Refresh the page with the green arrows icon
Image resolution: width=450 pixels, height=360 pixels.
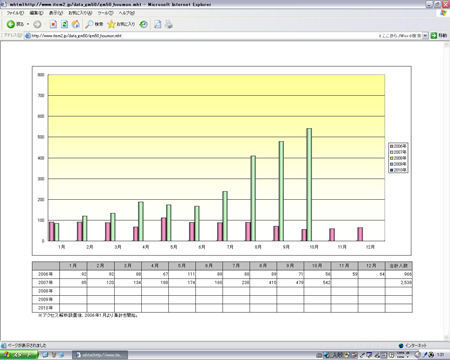click(65, 24)
